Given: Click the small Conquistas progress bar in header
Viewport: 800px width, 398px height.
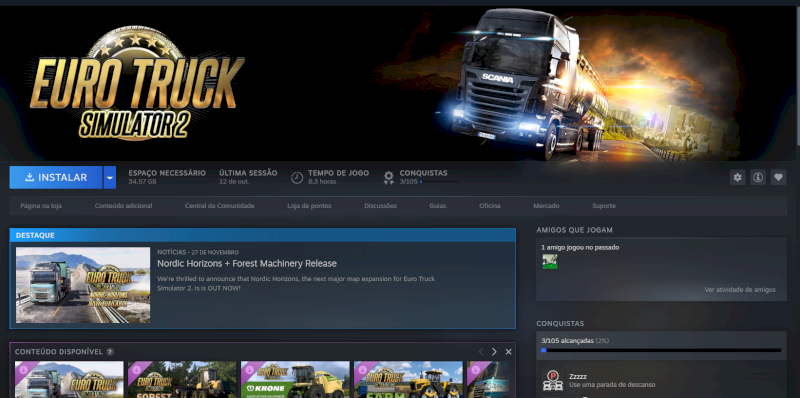Looking at the screenshot, I should (439, 182).
